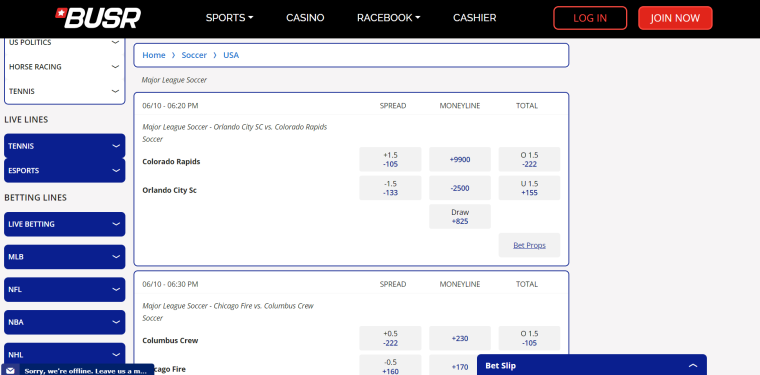760x375 pixels.
Task: Click the Major League Soccer heading
Action: (174, 80)
